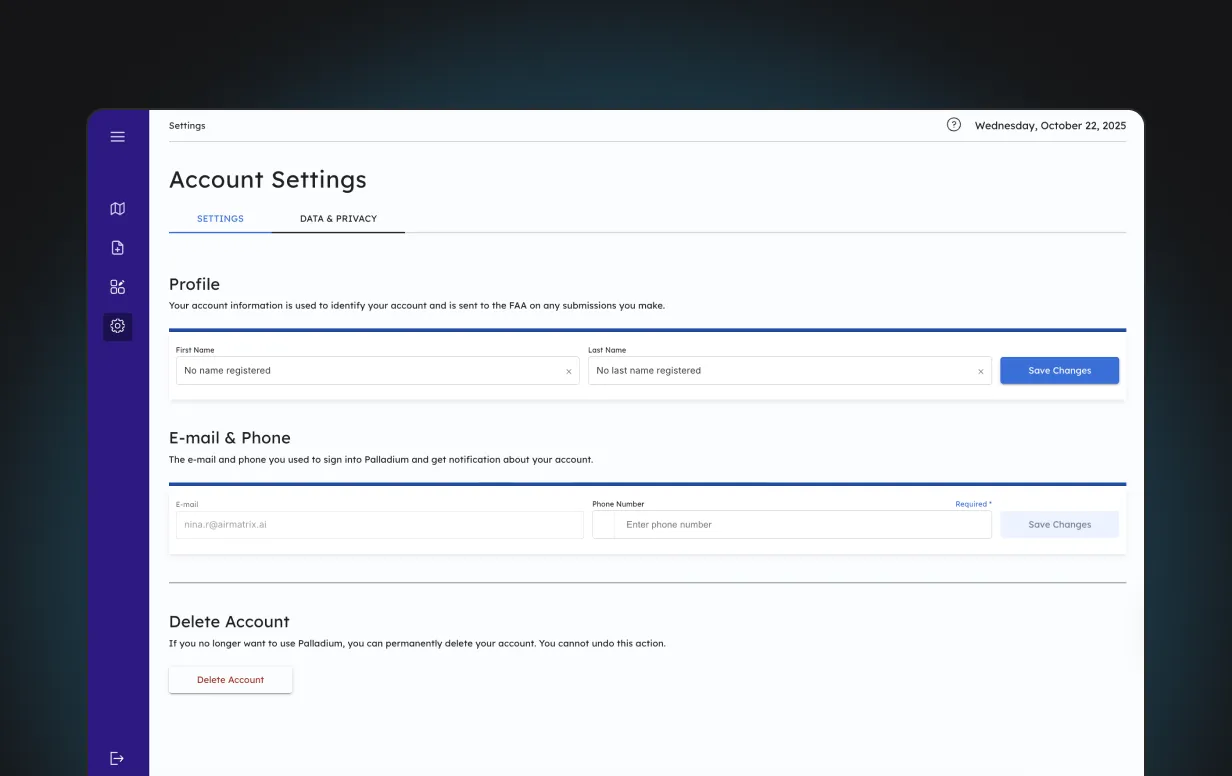Clear the Last Name field
Viewport: 1232px width, 776px height.
(x=981, y=371)
